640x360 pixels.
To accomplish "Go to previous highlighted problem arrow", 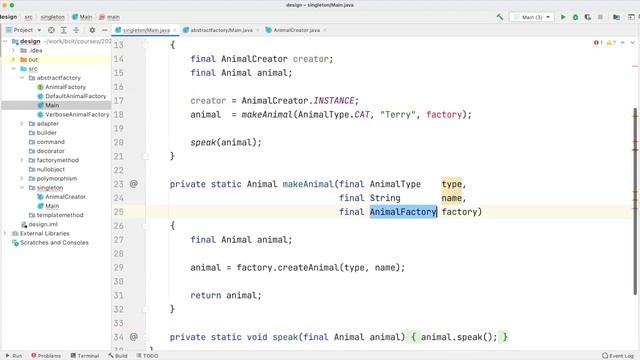I will click(623, 42).
